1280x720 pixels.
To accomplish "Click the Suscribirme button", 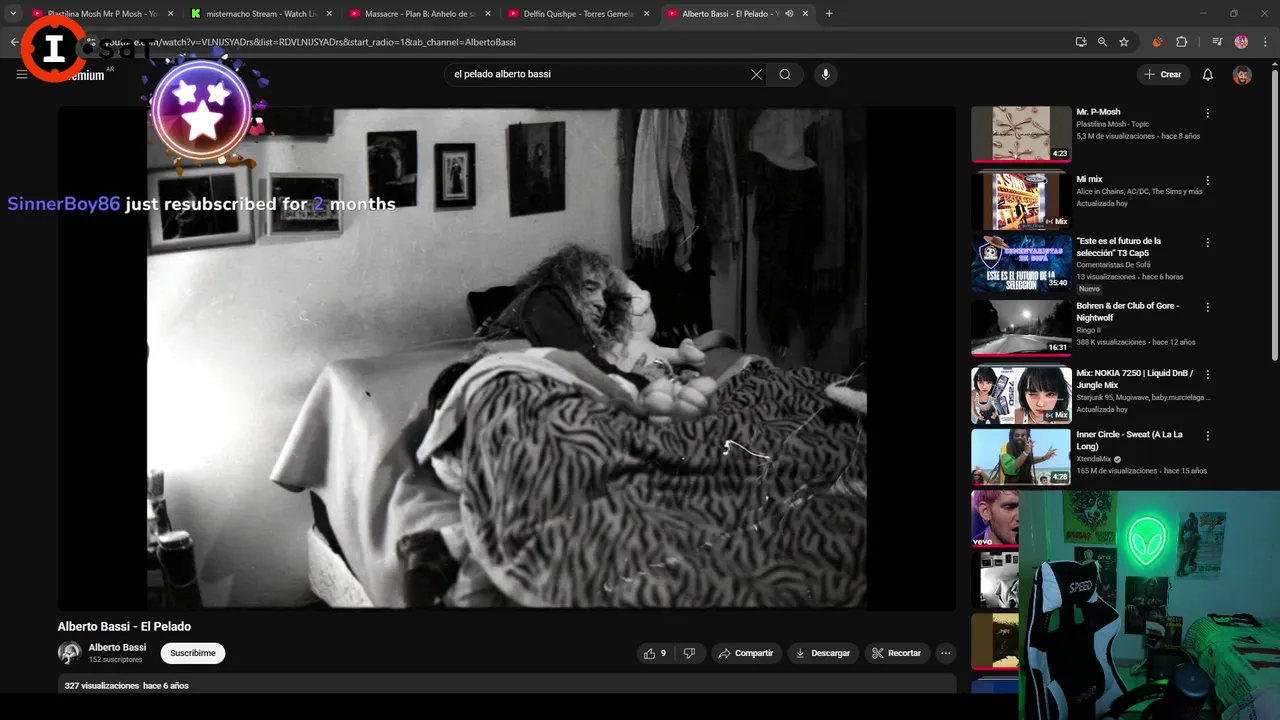I will 193,653.
